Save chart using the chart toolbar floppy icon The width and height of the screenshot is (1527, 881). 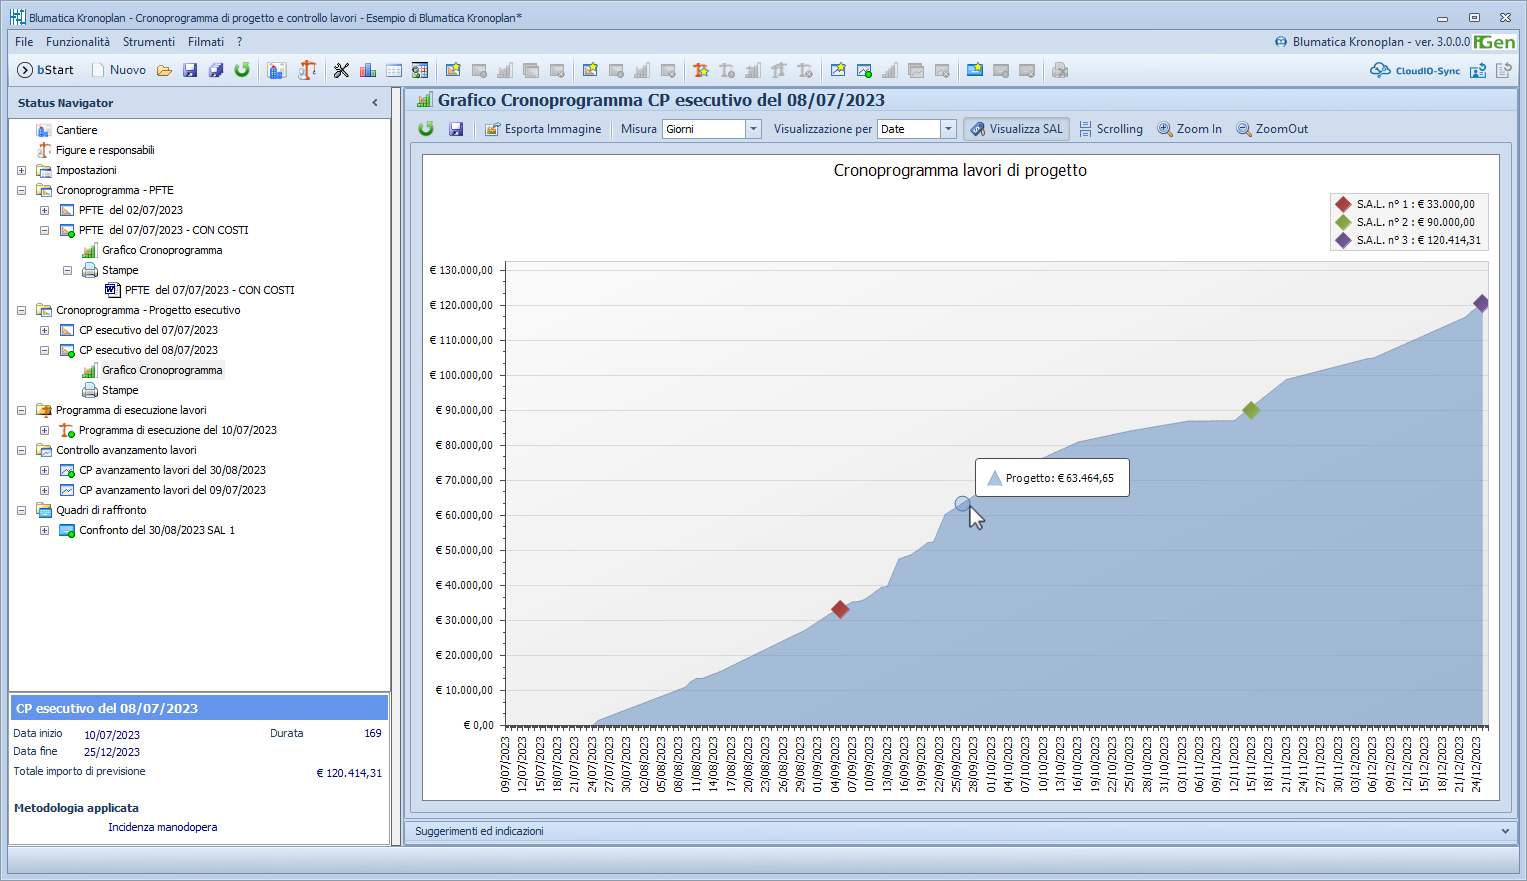[456, 129]
